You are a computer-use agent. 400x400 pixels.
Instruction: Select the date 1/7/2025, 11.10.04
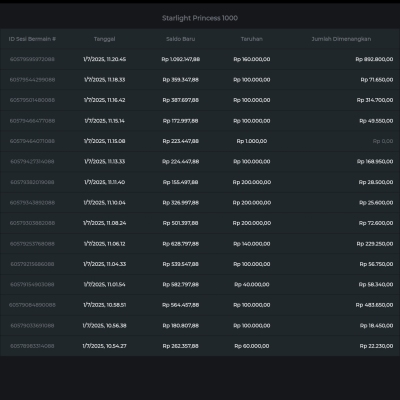pyautogui.click(x=104, y=203)
